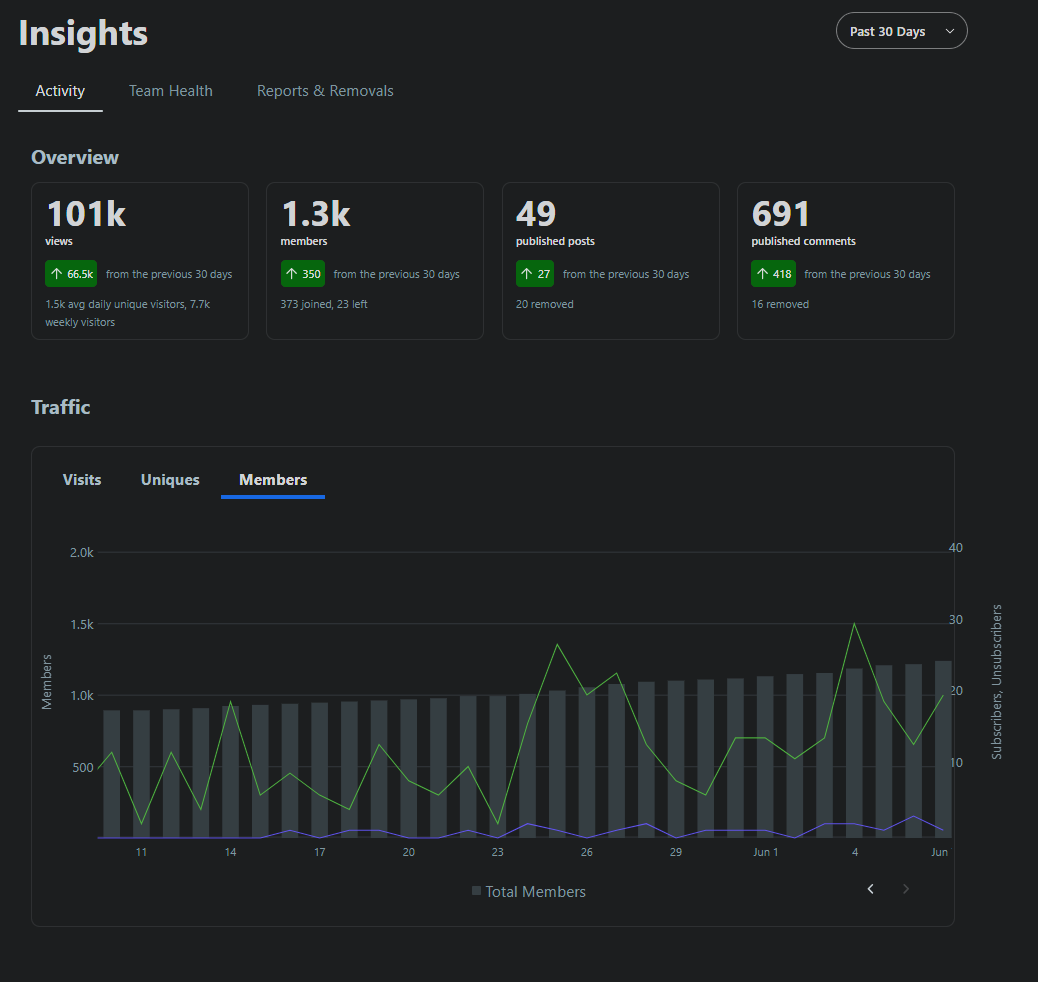Click the 1.3k members card
The height and width of the screenshot is (982, 1038).
point(375,261)
